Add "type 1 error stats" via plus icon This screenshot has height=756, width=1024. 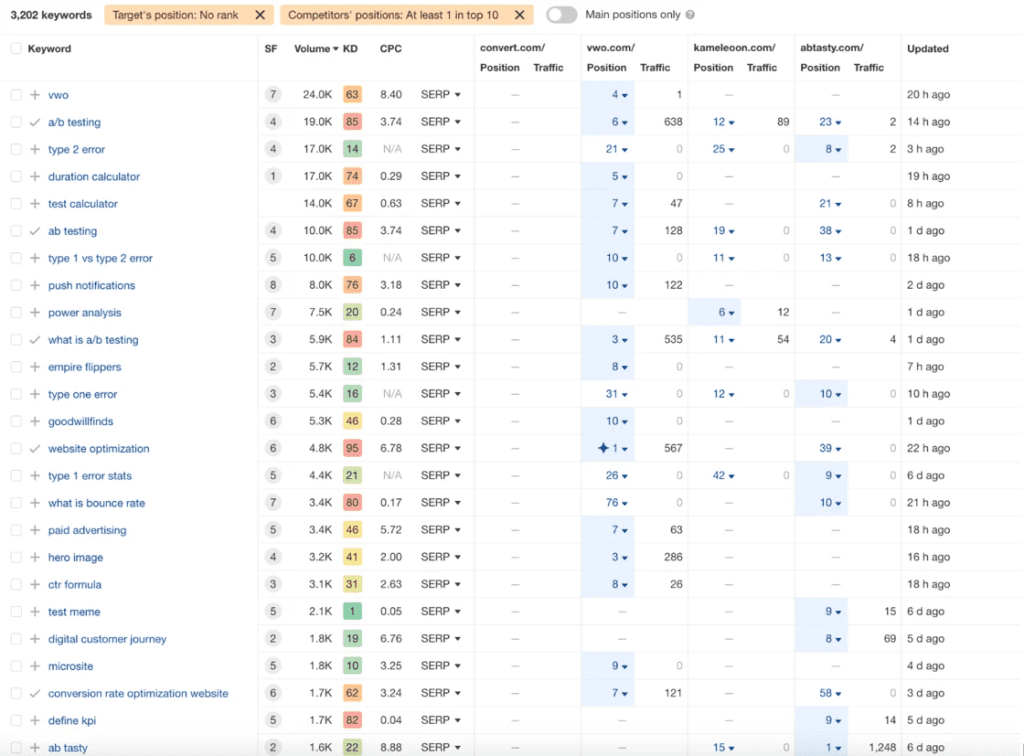(x=35, y=476)
